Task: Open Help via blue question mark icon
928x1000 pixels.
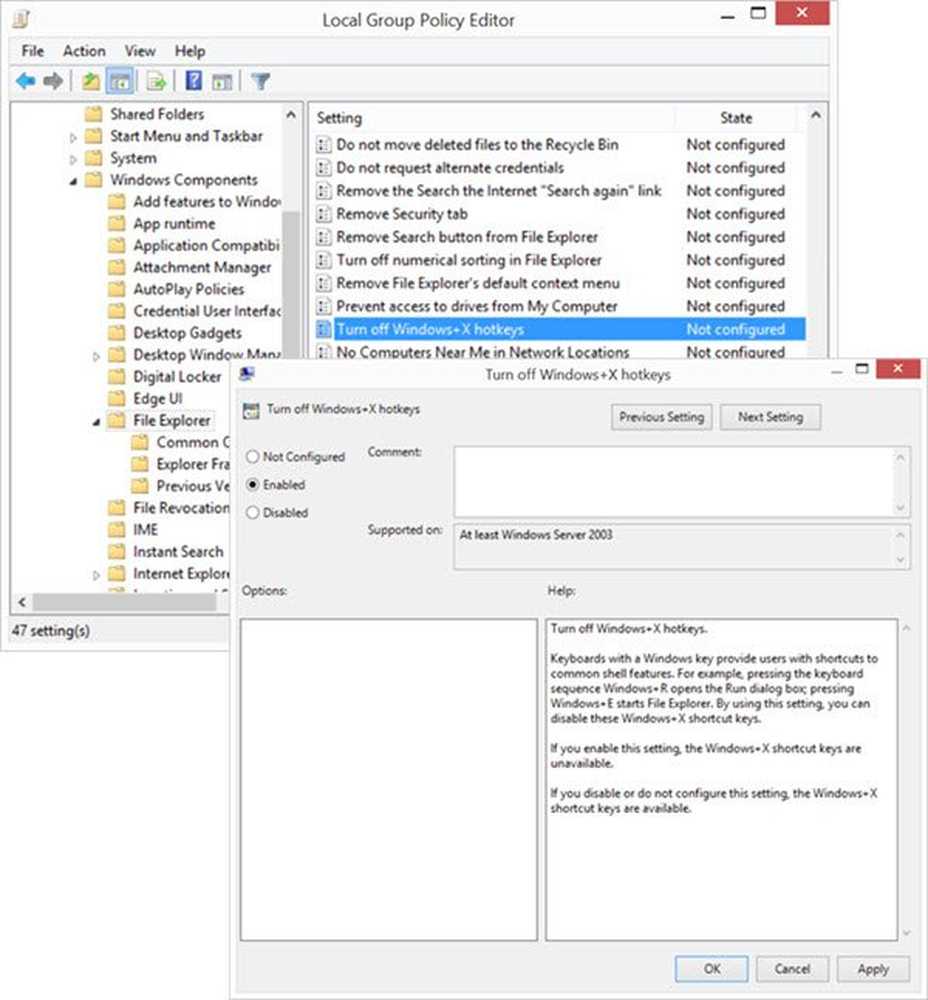Action: [193, 81]
